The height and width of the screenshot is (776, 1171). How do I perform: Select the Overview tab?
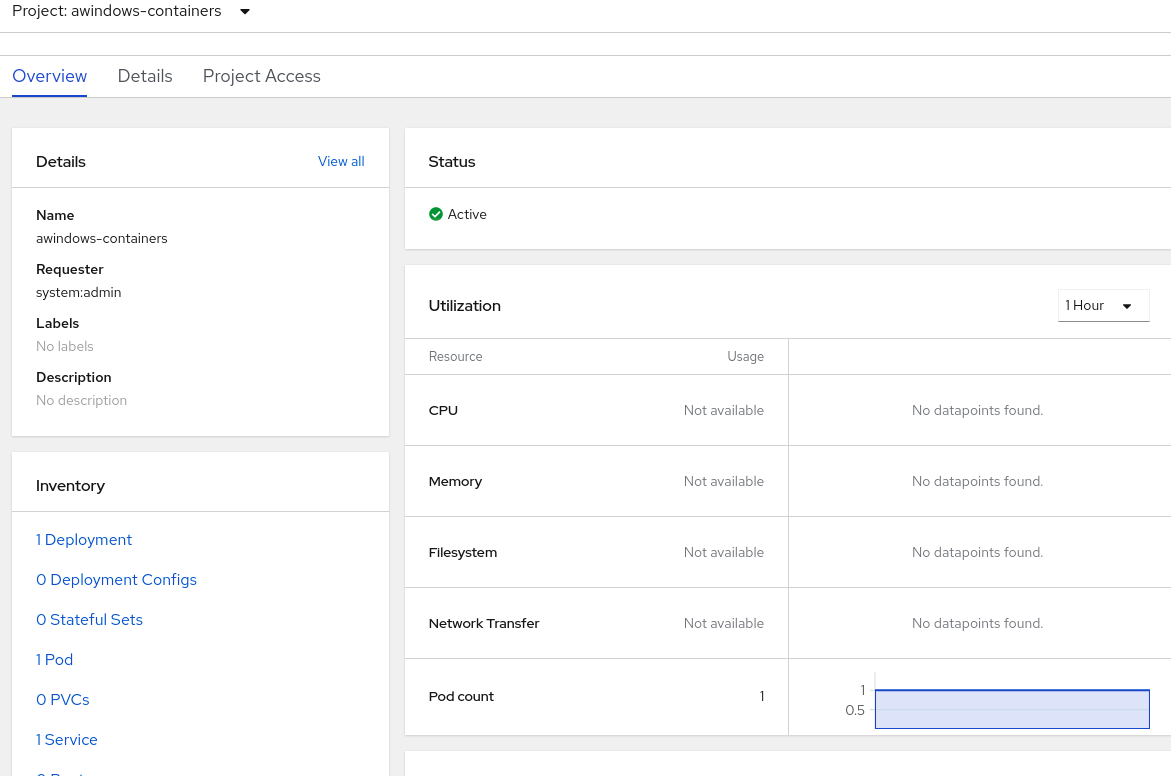(x=49, y=76)
